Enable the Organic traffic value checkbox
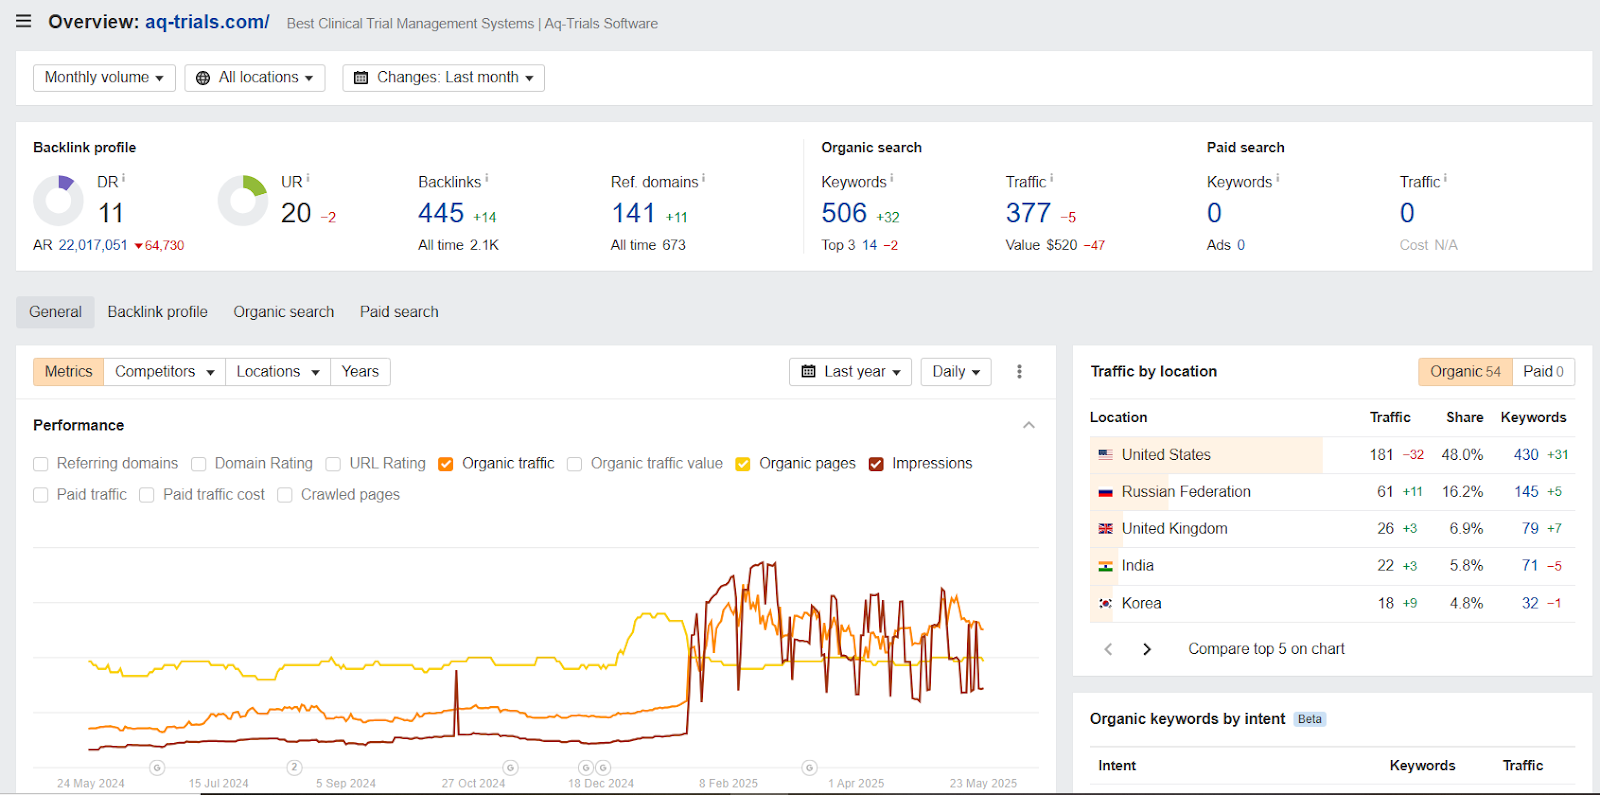This screenshot has width=1600, height=795. point(574,464)
